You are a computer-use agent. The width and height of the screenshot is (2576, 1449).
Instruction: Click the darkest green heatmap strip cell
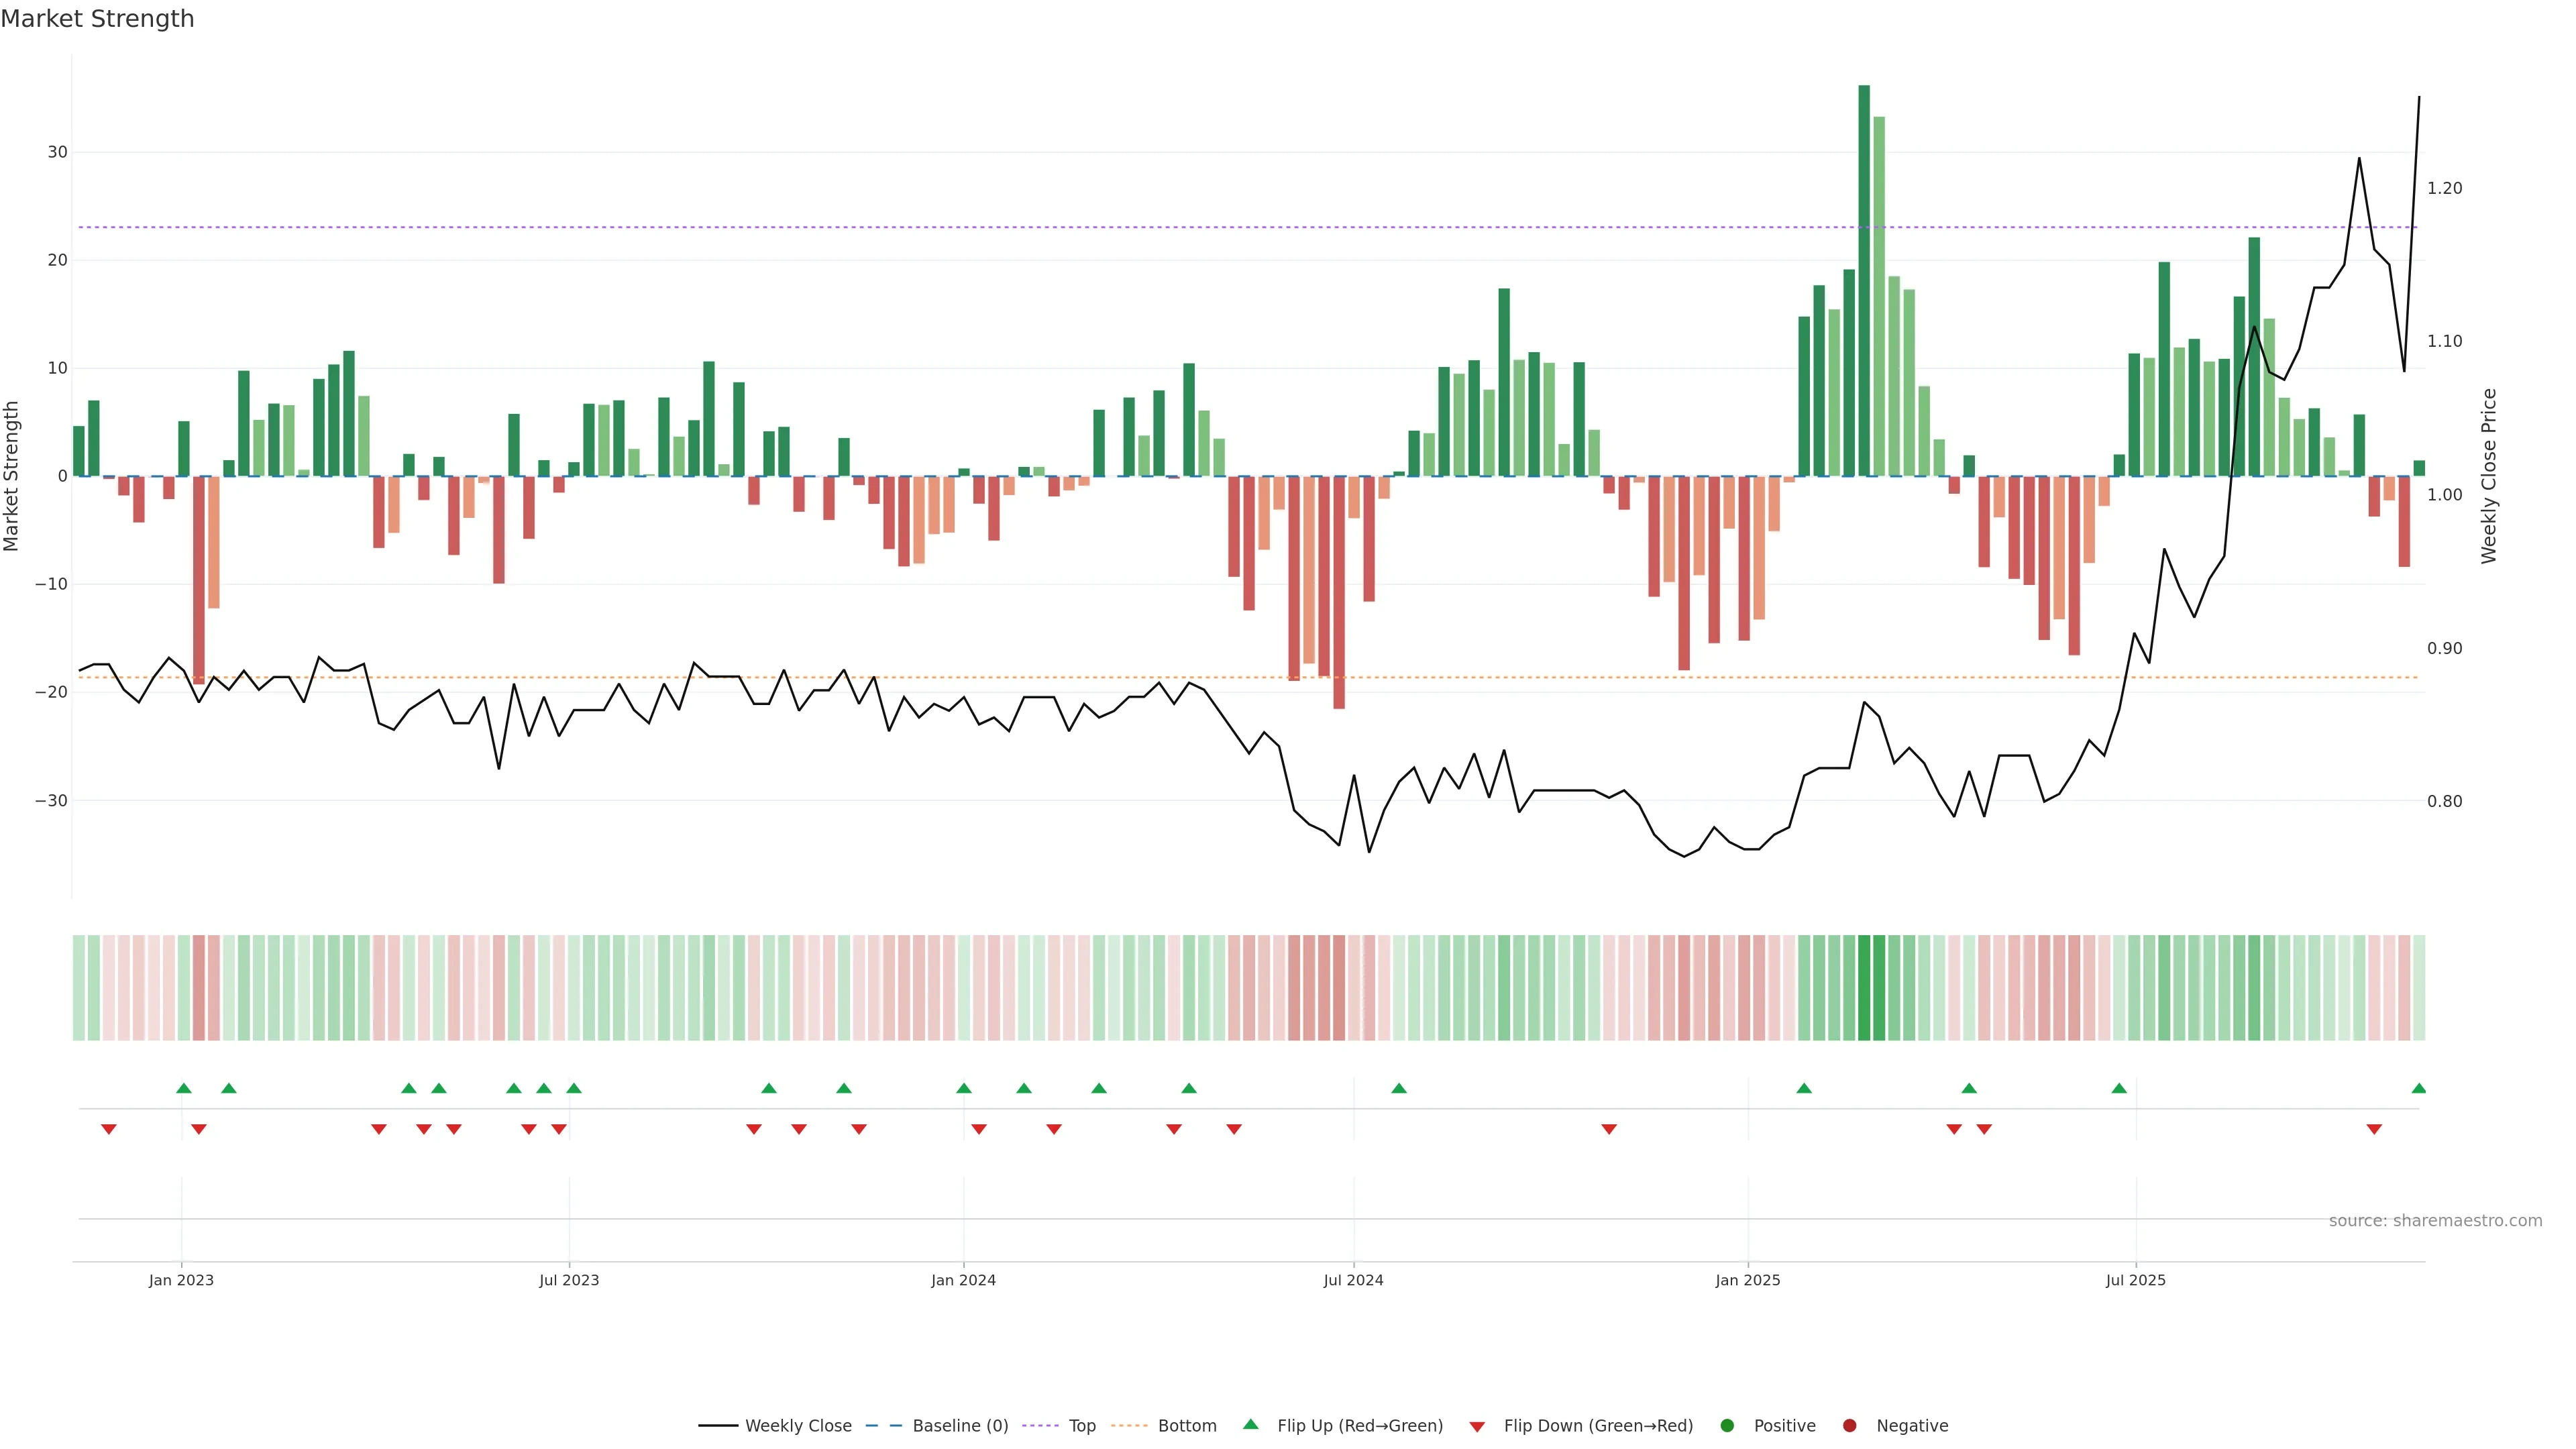click(1864, 988)
